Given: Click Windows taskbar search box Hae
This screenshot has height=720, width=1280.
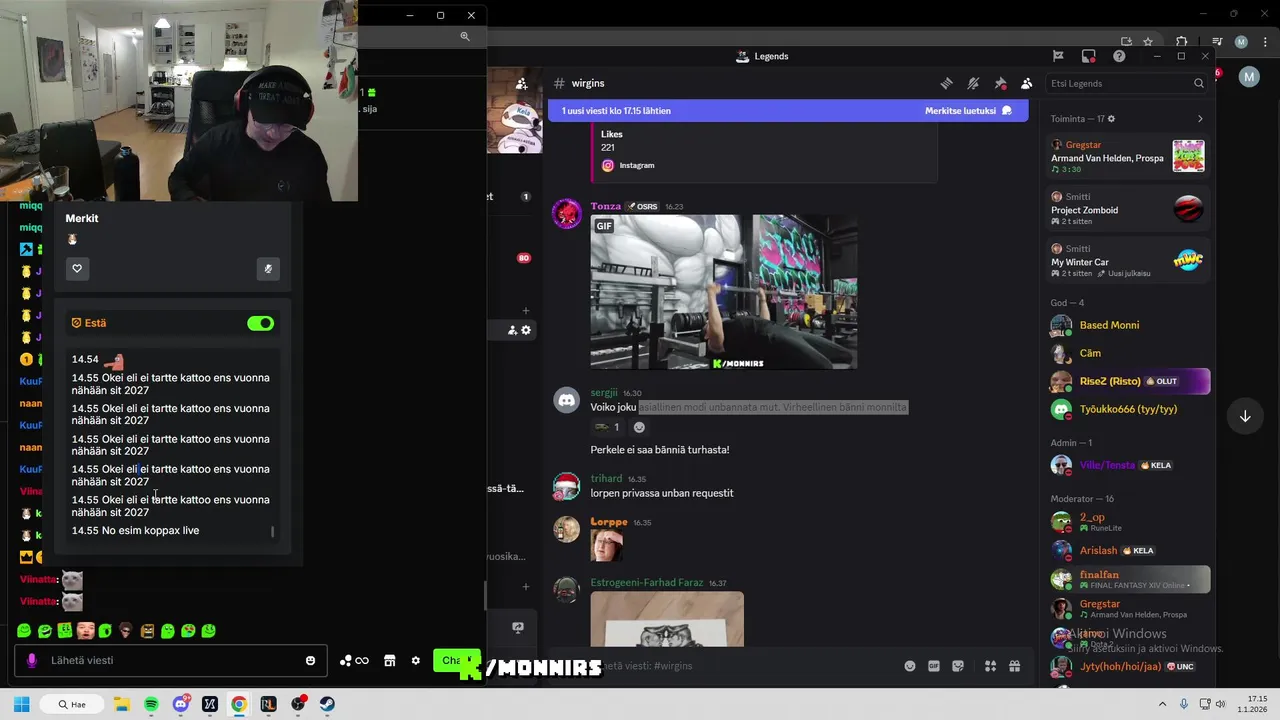Looking at the screenshot, I should tap(71, 704).
